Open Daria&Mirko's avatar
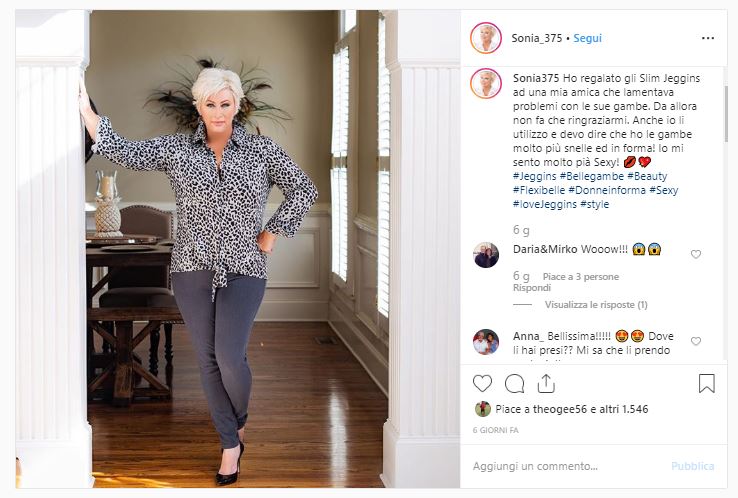Image resolution: width=738 pixels, height=498 pixels. click(x=486, y=255)
